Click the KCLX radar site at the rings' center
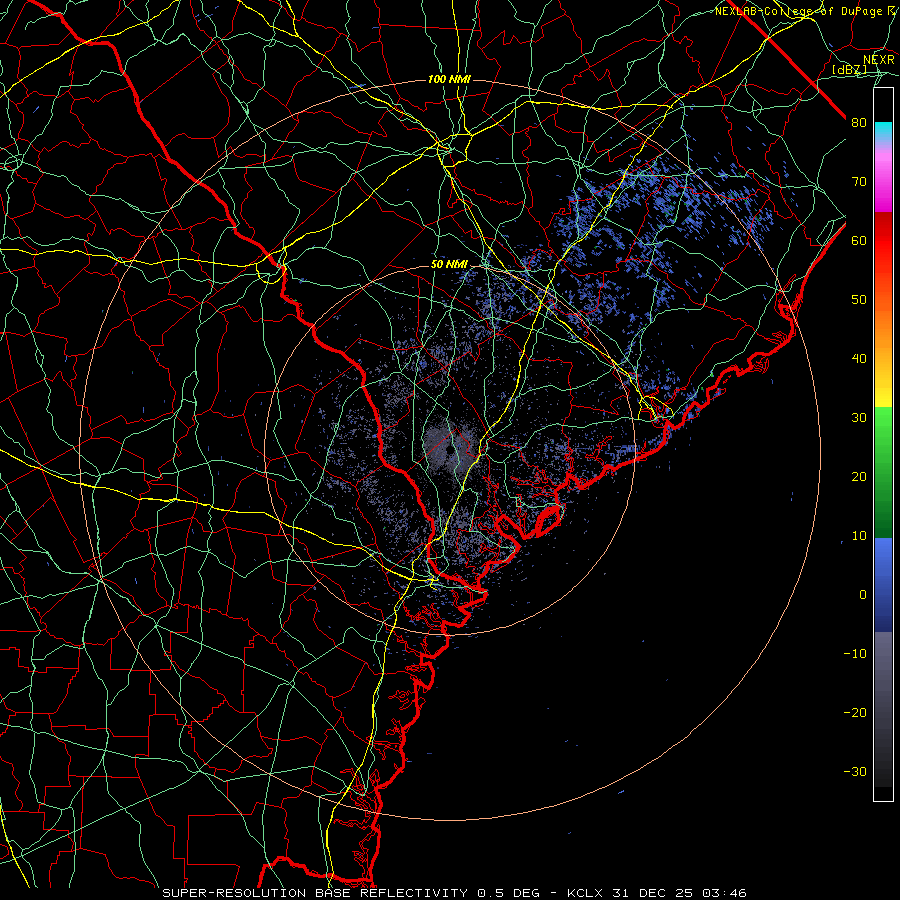This screenshot has width=900, height=900. pyautogui.click(x=449, y=449)
